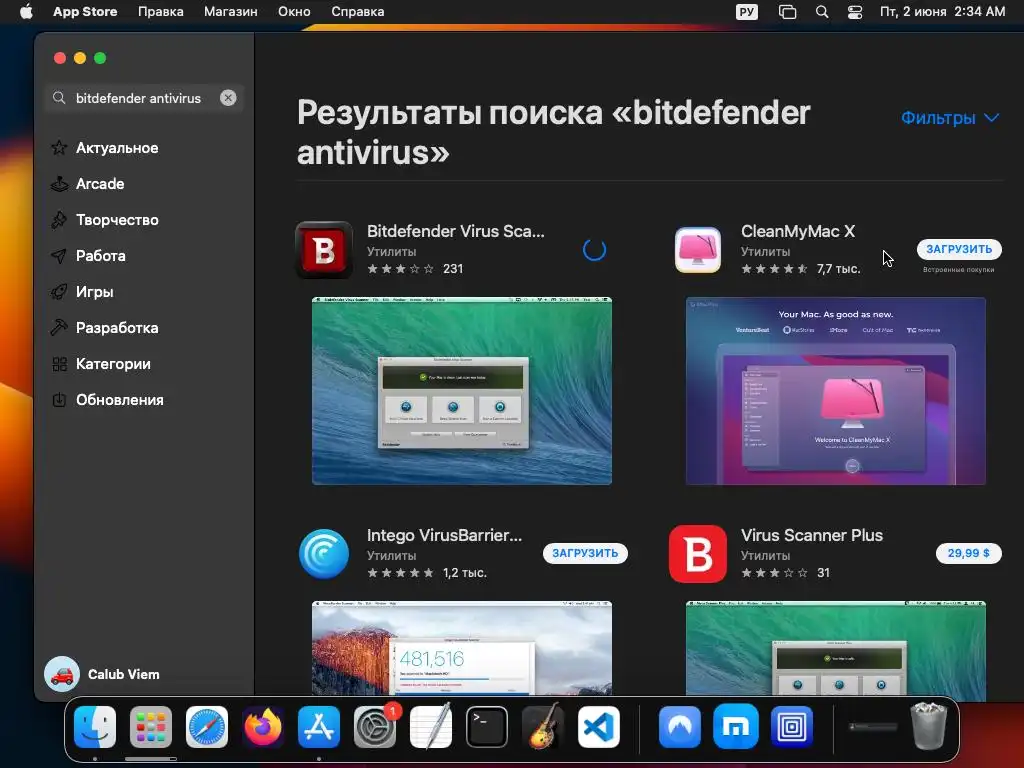Viewport: 1024px width, 768px height.
Task: Click the Bitdefender rating count 231
Action: point(453,268)
